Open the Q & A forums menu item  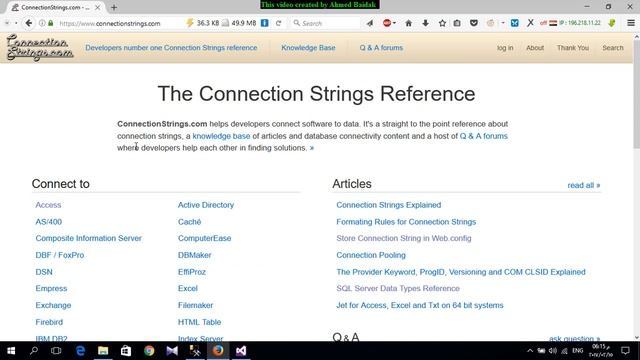381,48
